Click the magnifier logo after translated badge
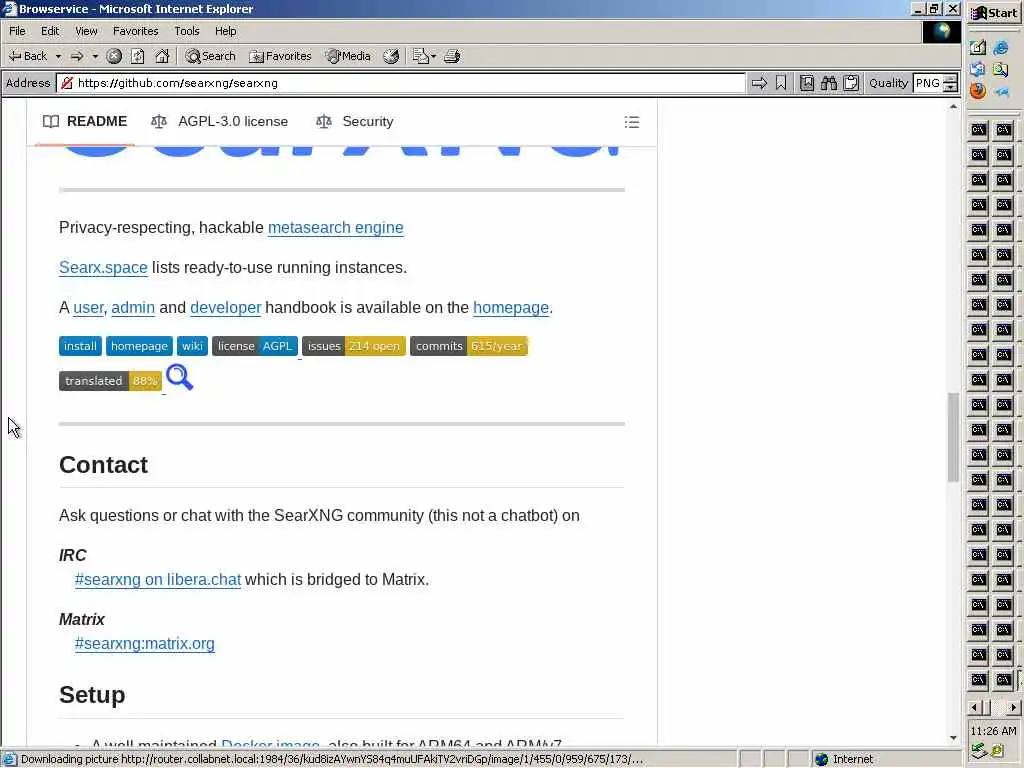 [x=180, y=377]
